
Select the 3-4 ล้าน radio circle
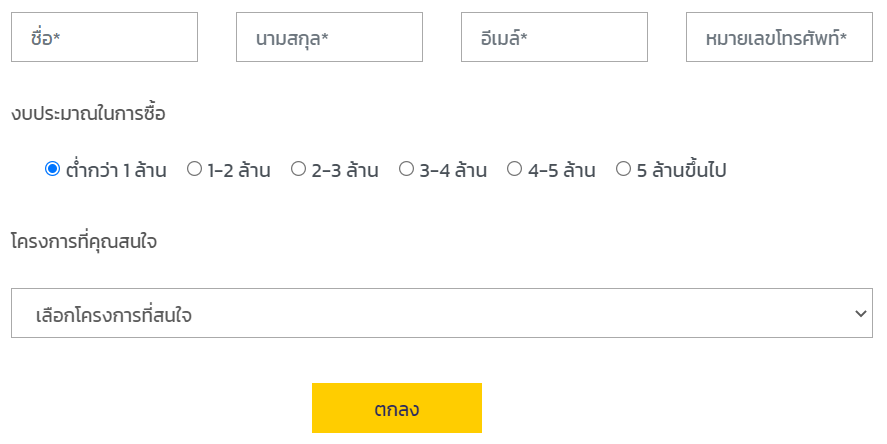[406, 169]
